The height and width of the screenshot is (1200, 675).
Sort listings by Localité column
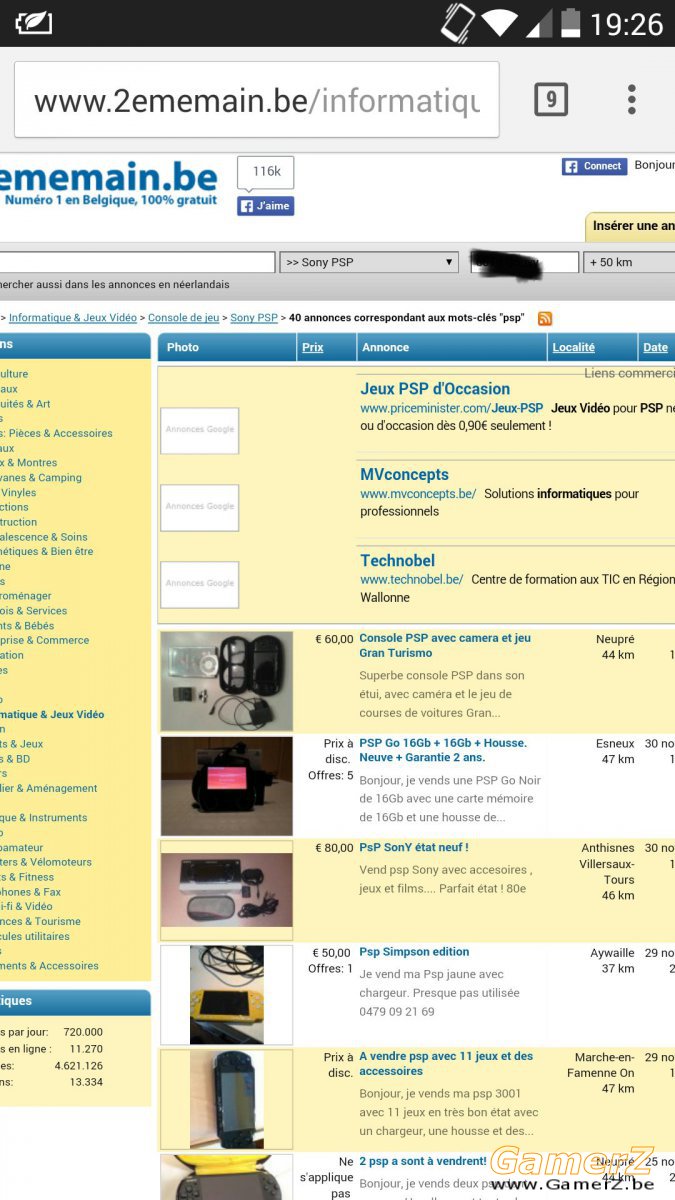(573, 347)
